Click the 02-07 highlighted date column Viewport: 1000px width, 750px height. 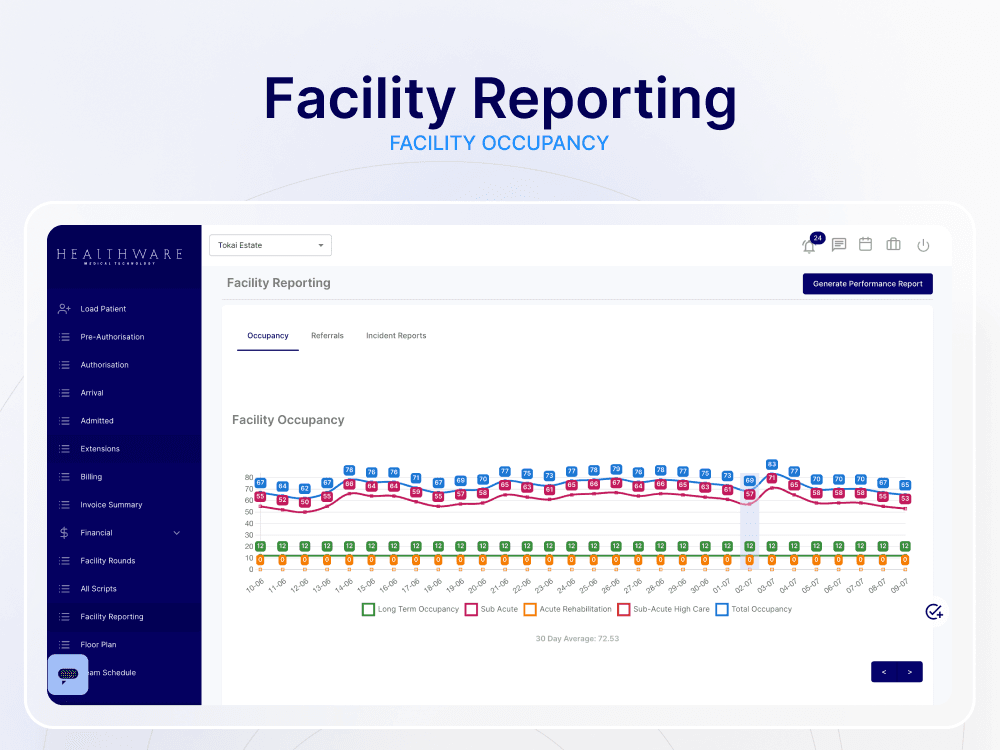(x=749, y=522)
